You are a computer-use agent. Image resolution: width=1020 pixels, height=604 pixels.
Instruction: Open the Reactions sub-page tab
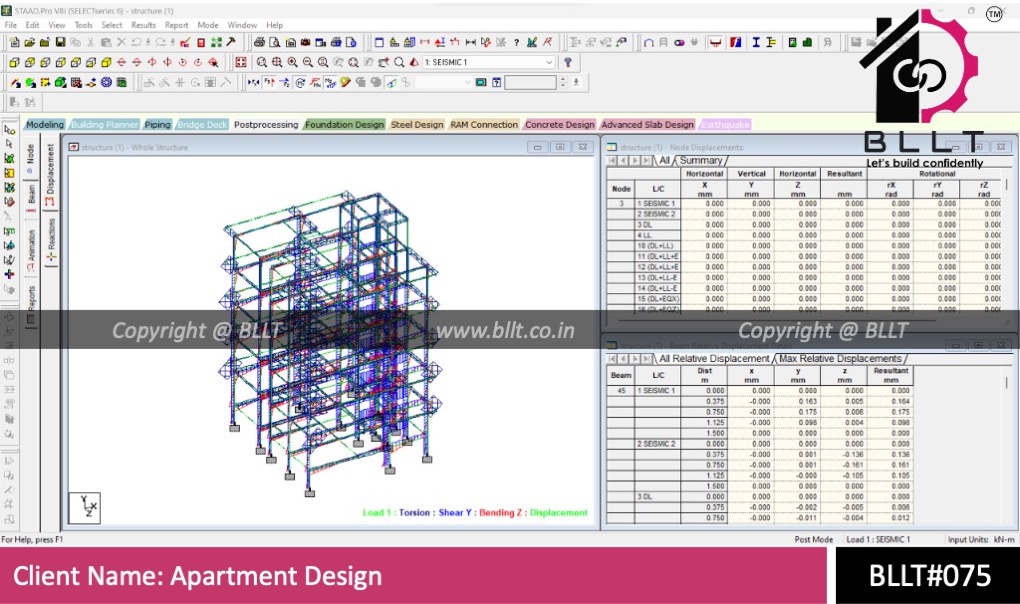tap(51, 239)
